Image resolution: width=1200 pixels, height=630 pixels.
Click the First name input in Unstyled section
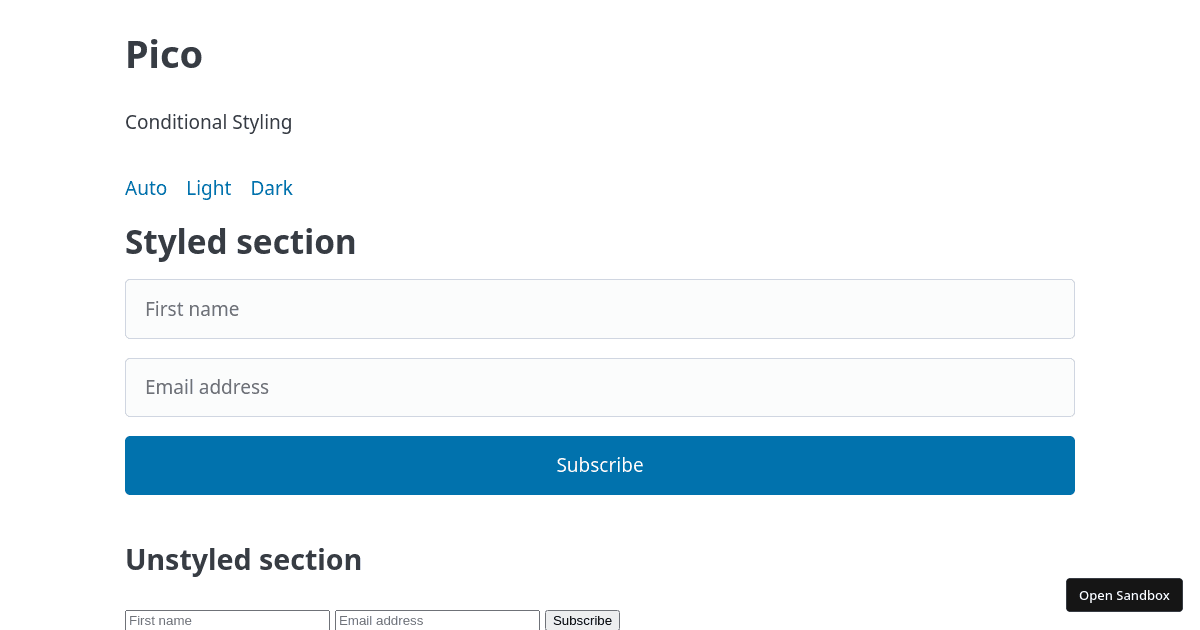tap(227, 620)
